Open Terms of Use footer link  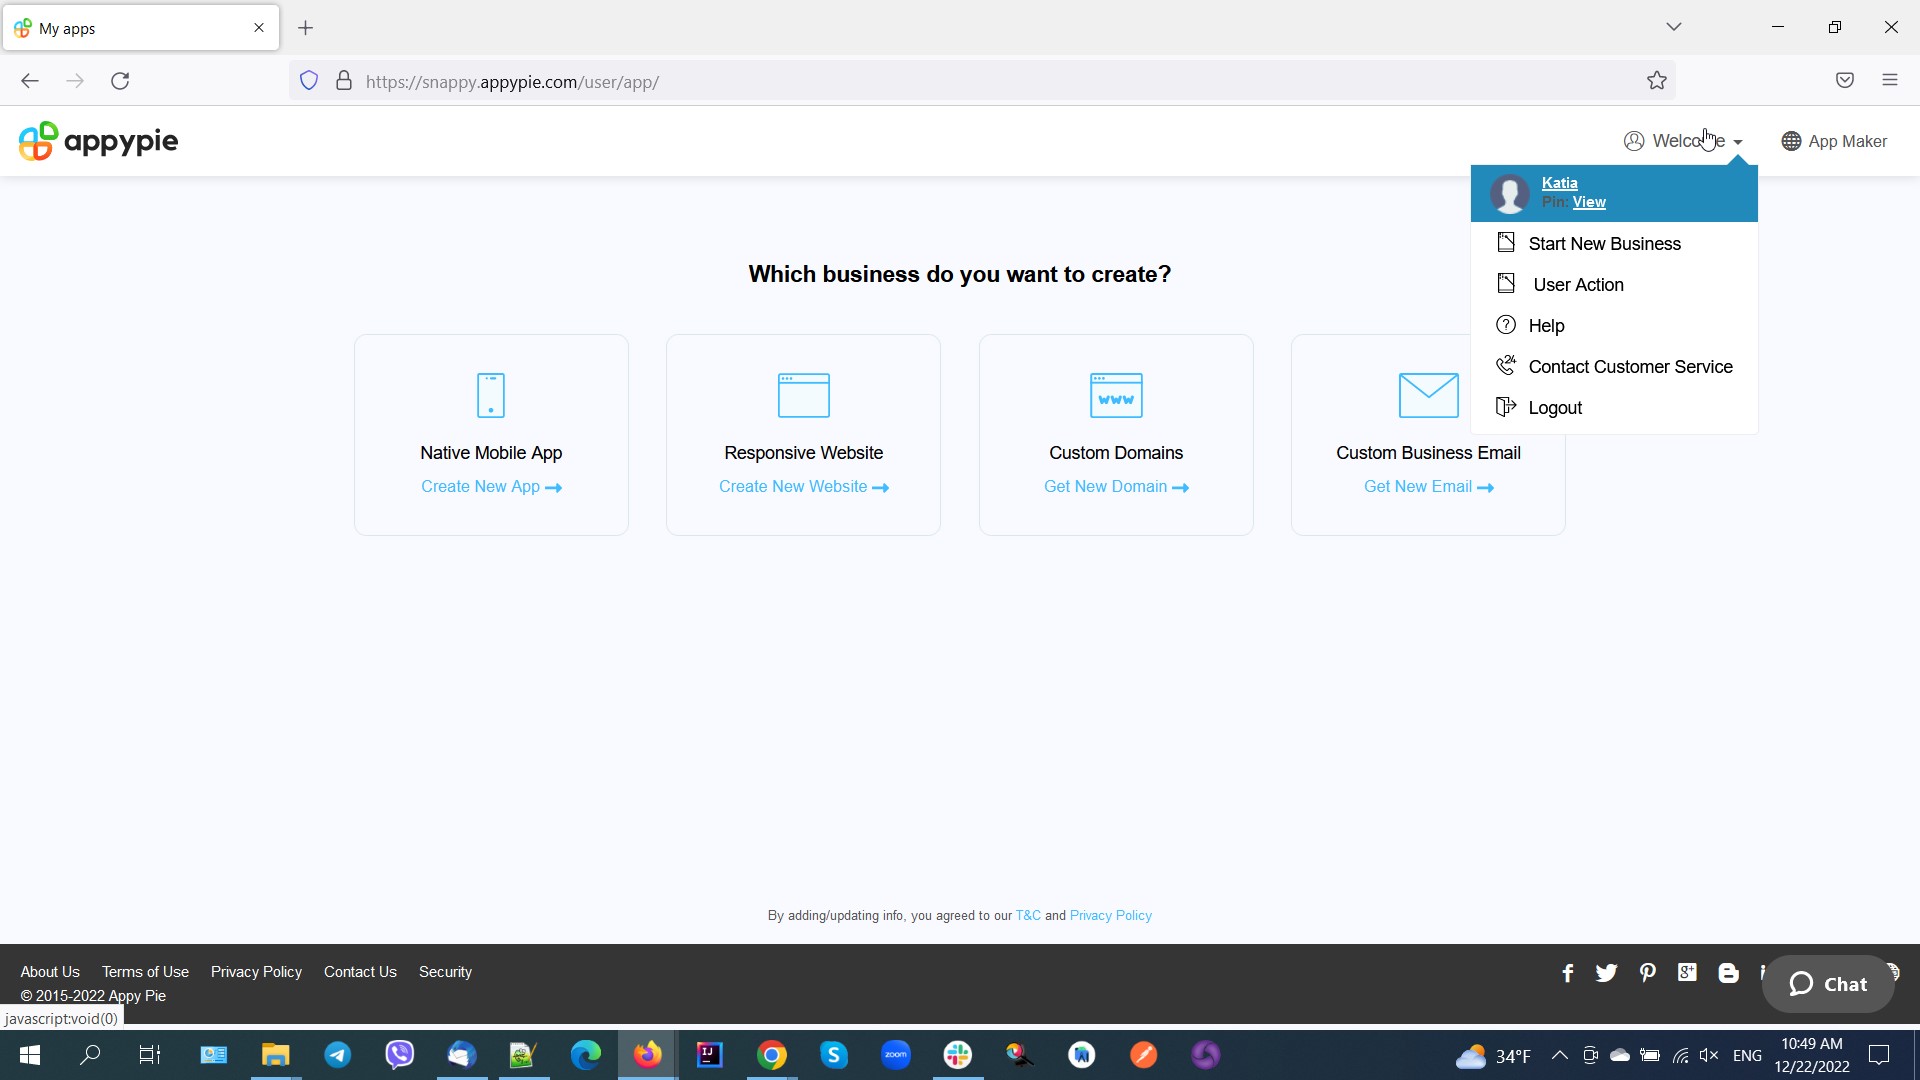coord(145,972)
